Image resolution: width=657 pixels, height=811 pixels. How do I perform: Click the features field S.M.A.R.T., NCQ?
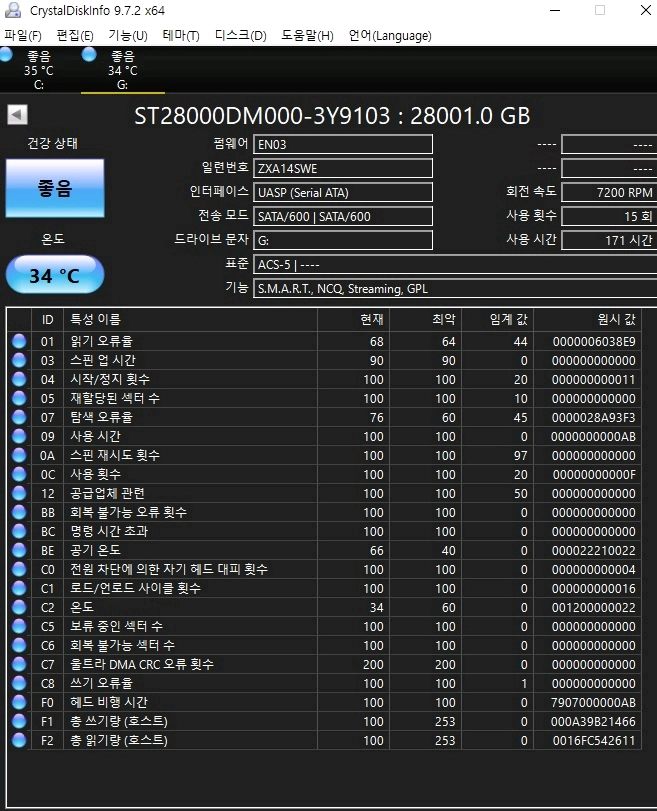(x=455, y=288)
